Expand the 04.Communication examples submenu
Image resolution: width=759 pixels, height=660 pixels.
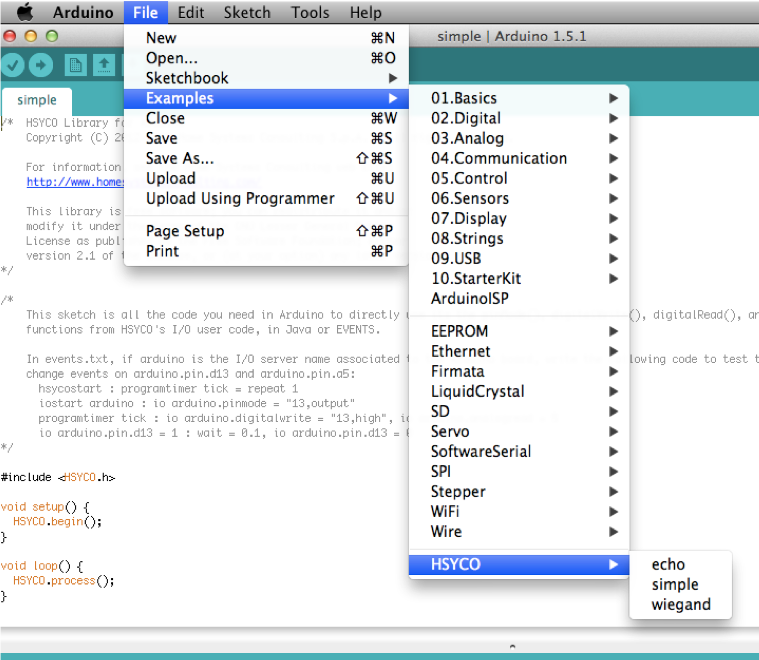[x=519, y=158]
